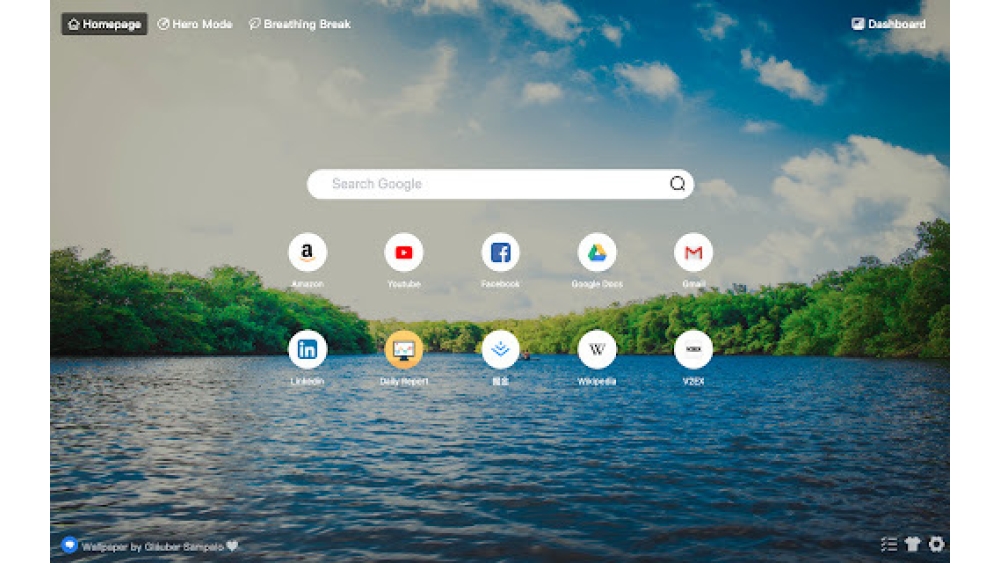Viewport: 1000px width, 563px height.
Task: Open the Daily Report shortcut icon
Action: [x=404, y=349]
